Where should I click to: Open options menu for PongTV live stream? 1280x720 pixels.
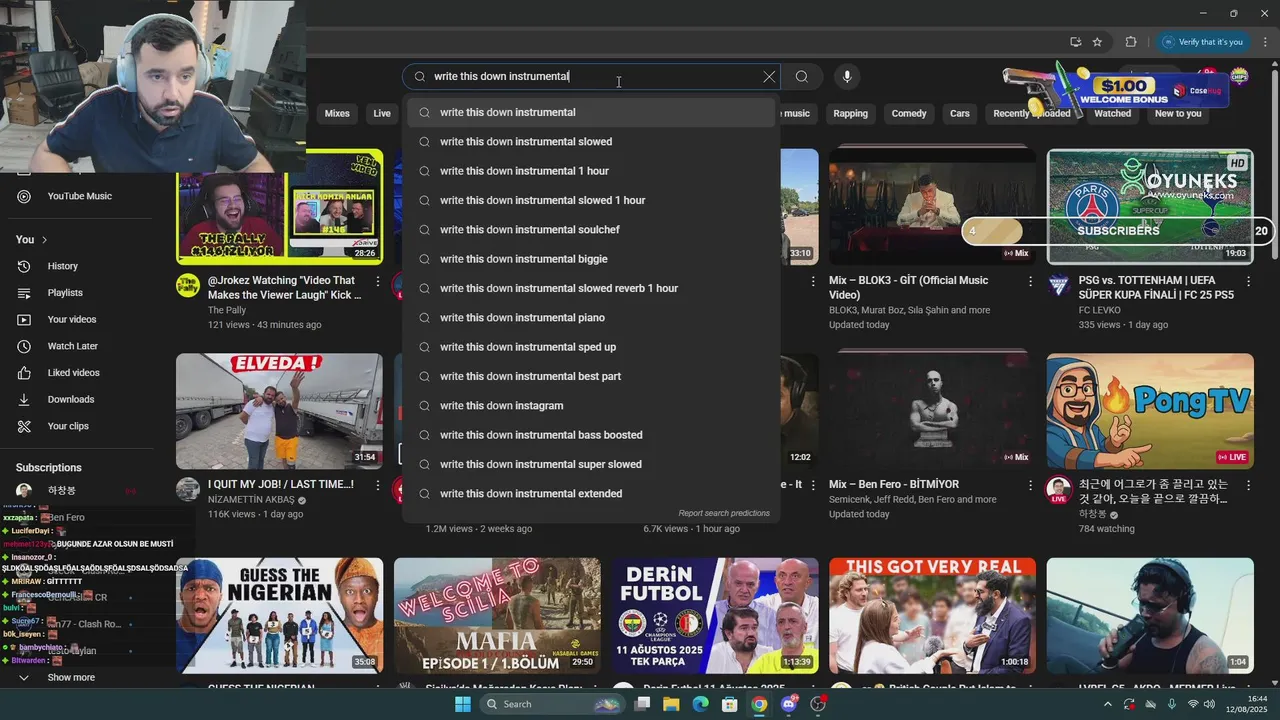pyautogui.click(x=1248, y=485)
